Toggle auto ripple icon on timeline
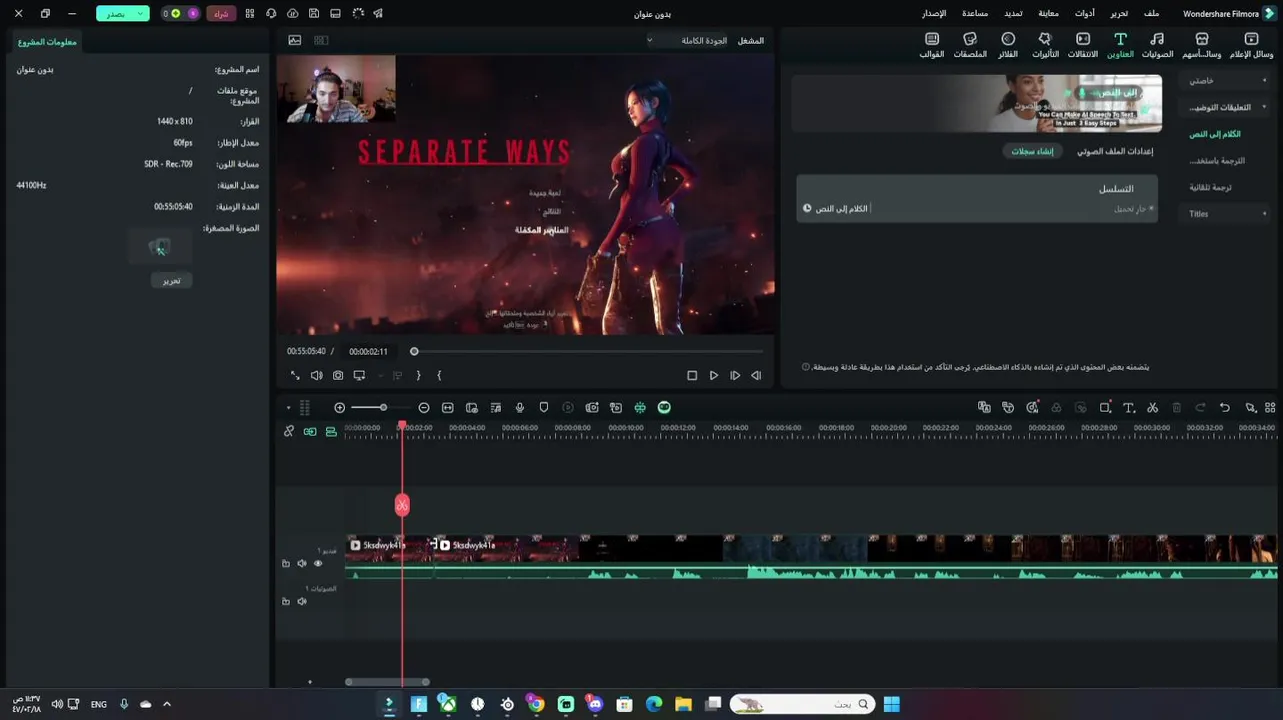 tap(310, 432)
